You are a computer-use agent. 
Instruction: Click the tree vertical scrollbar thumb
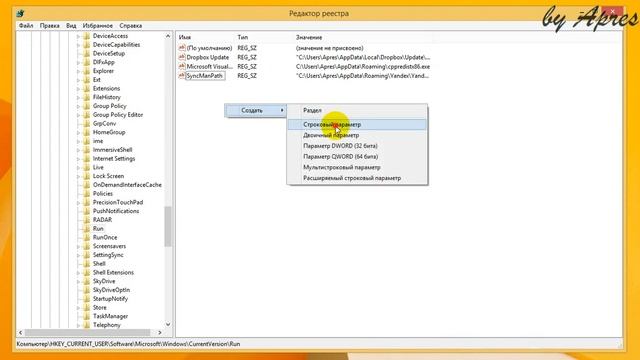168,227
